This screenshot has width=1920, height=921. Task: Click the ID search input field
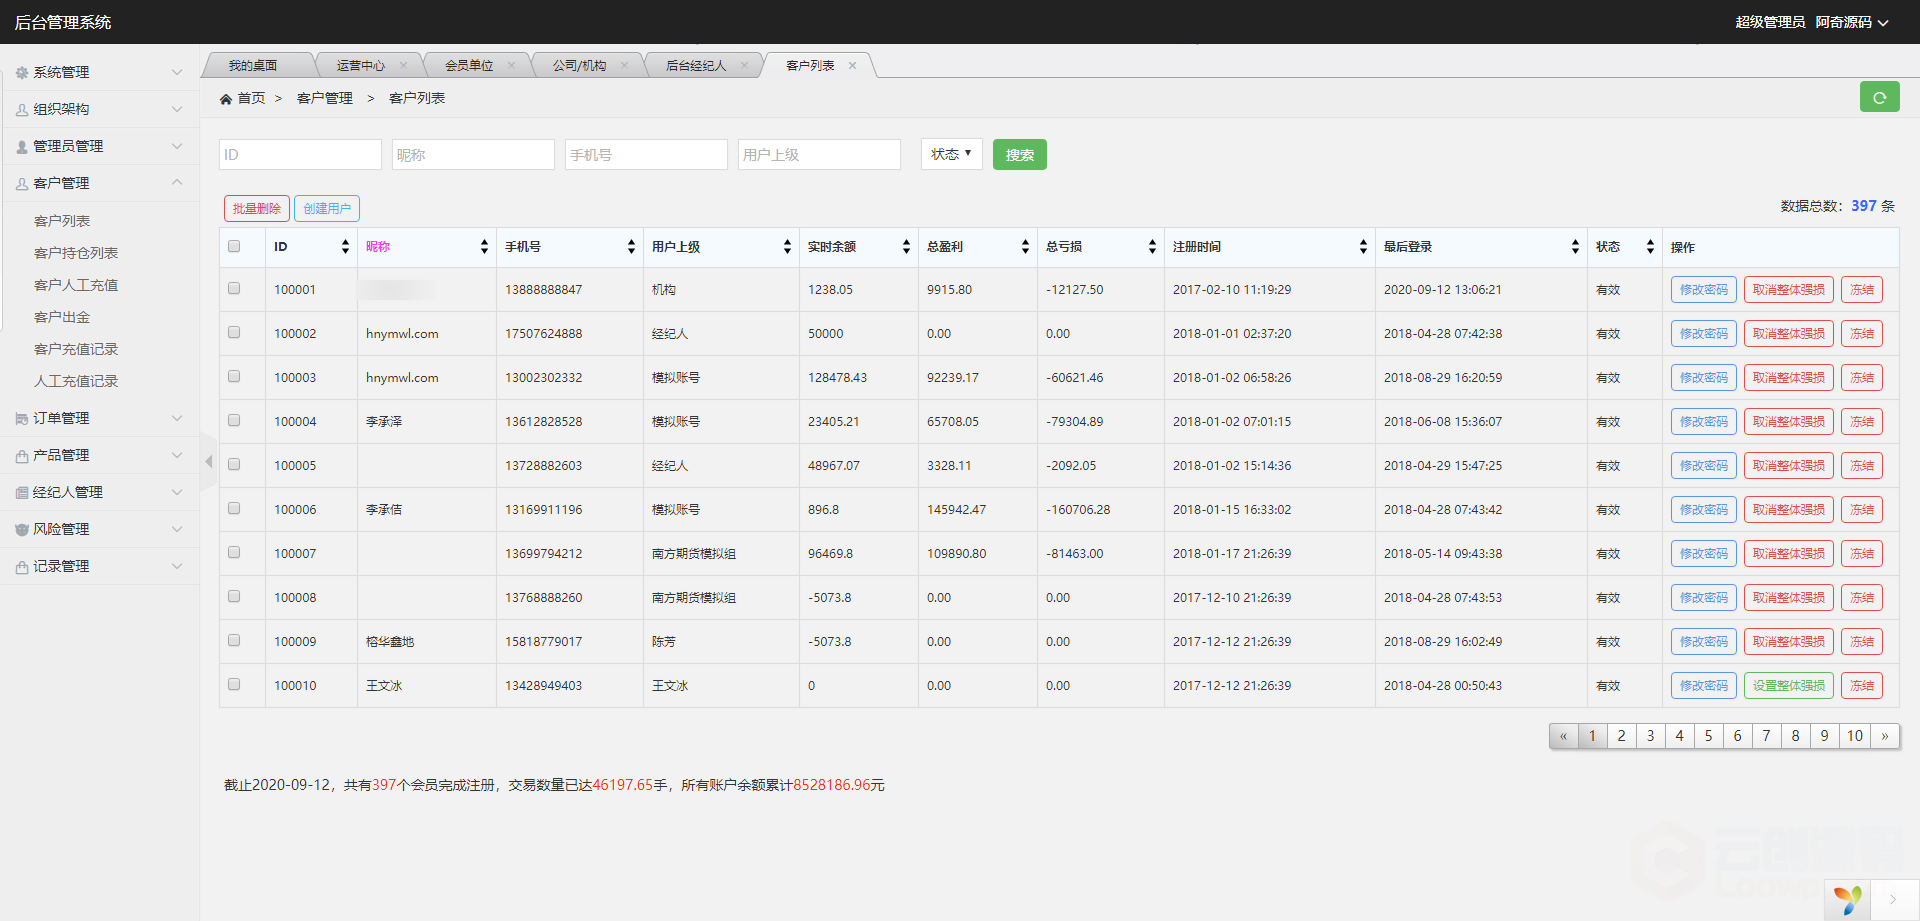pos(300,154)
